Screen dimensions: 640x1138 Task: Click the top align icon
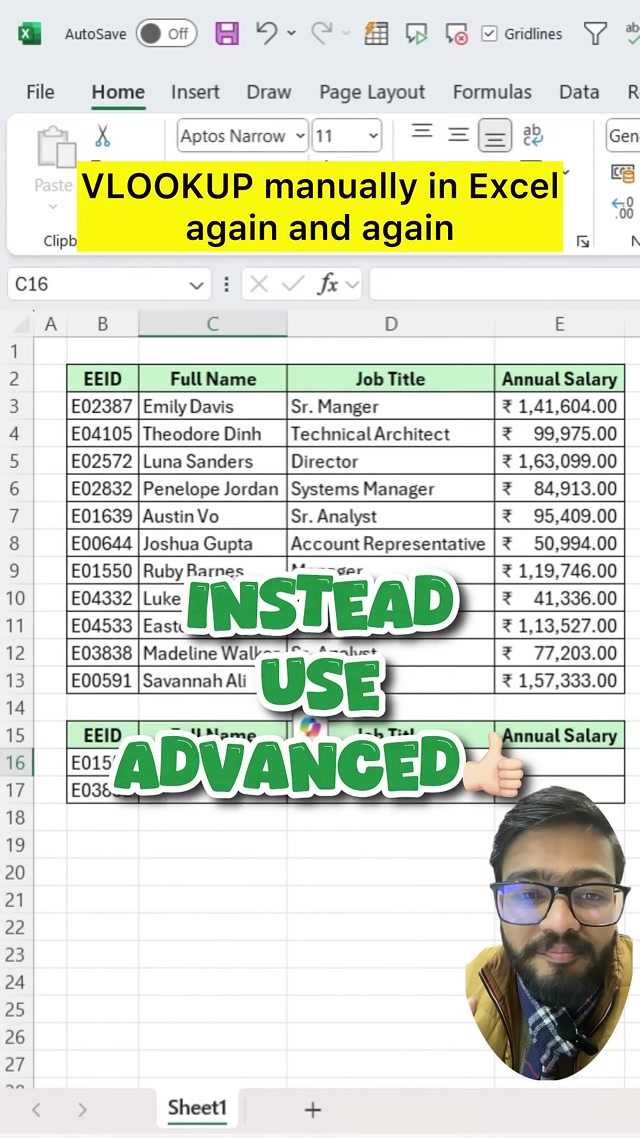[422, 133]
